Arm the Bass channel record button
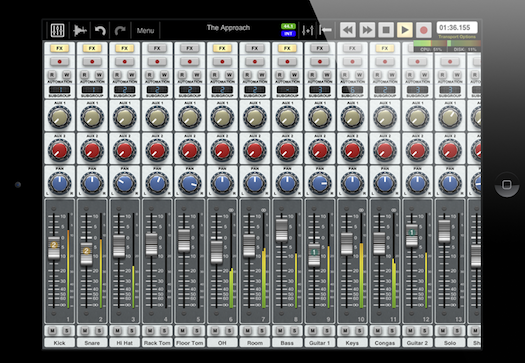This screenshot has width=525, height=363. pyautogui.click(x=287, y=62)
